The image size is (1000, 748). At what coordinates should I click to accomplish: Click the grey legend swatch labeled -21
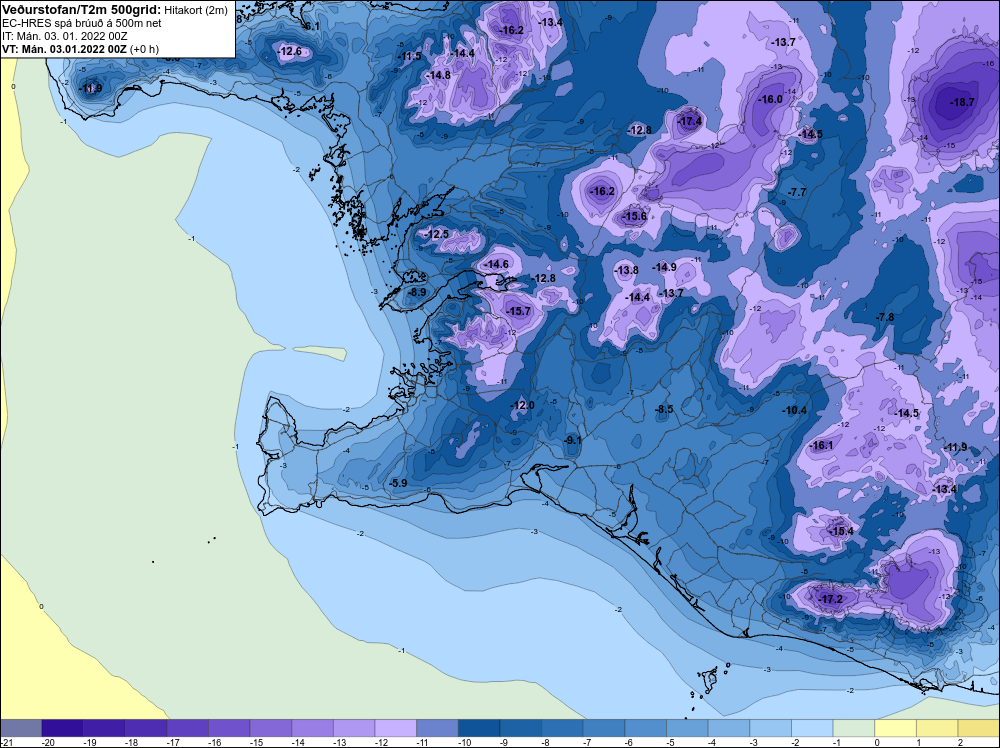point(21,728)
